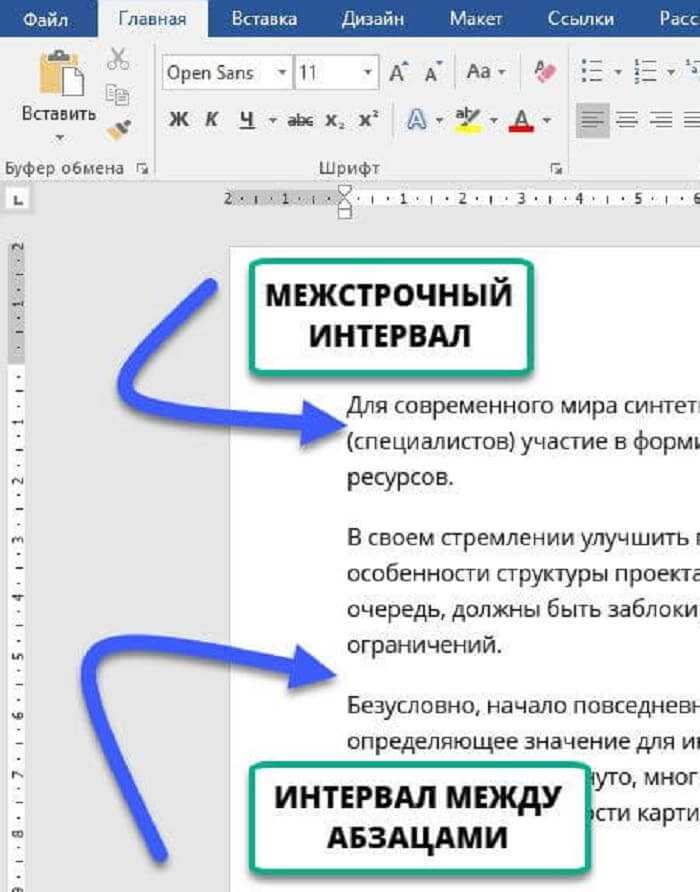
Task: Decrease font size with small A icon
Action: pyautogui.click(x=433, y=72)
